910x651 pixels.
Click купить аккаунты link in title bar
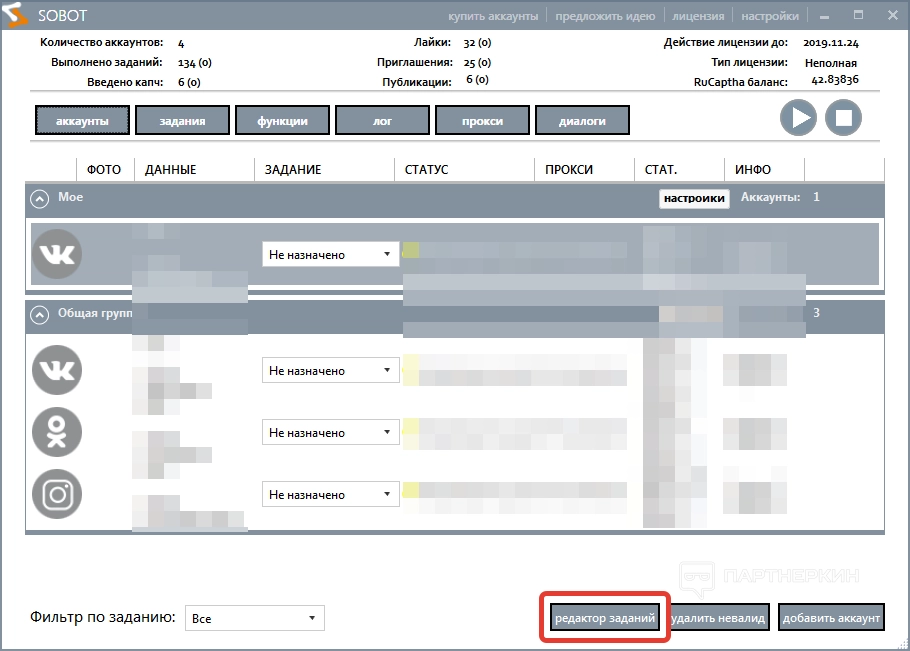(493, 16)
